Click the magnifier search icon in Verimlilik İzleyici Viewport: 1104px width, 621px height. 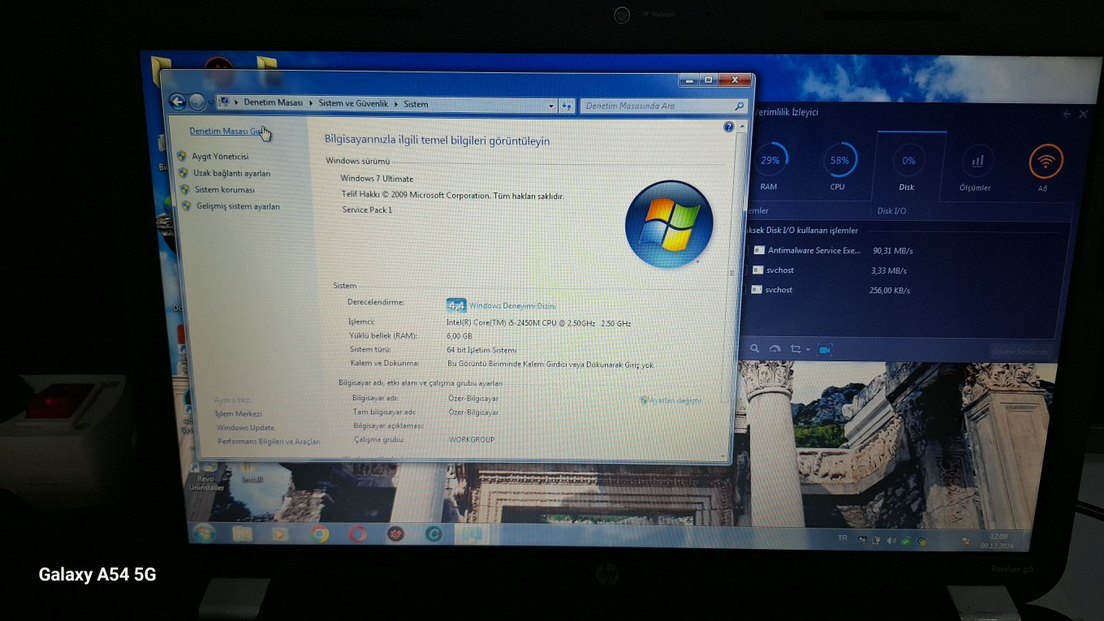[755, 348]
